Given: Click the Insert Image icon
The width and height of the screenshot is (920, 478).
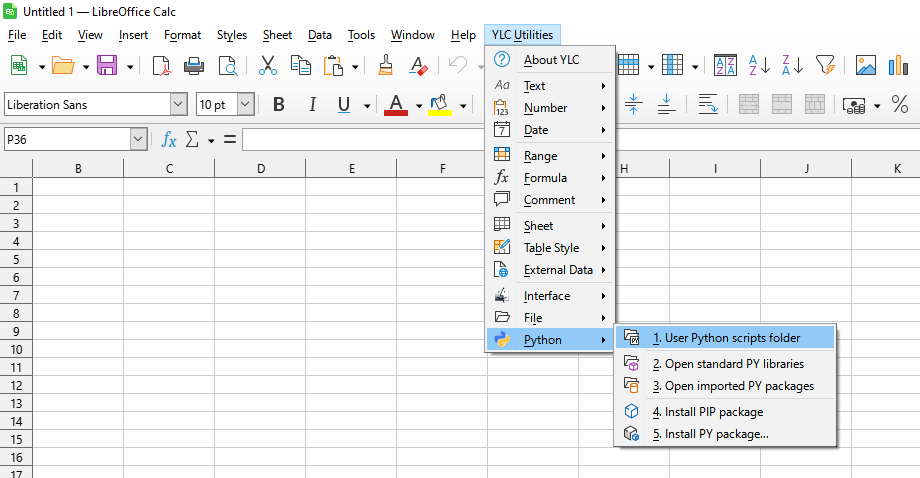Looking at the screenshot, I should 866,66.
